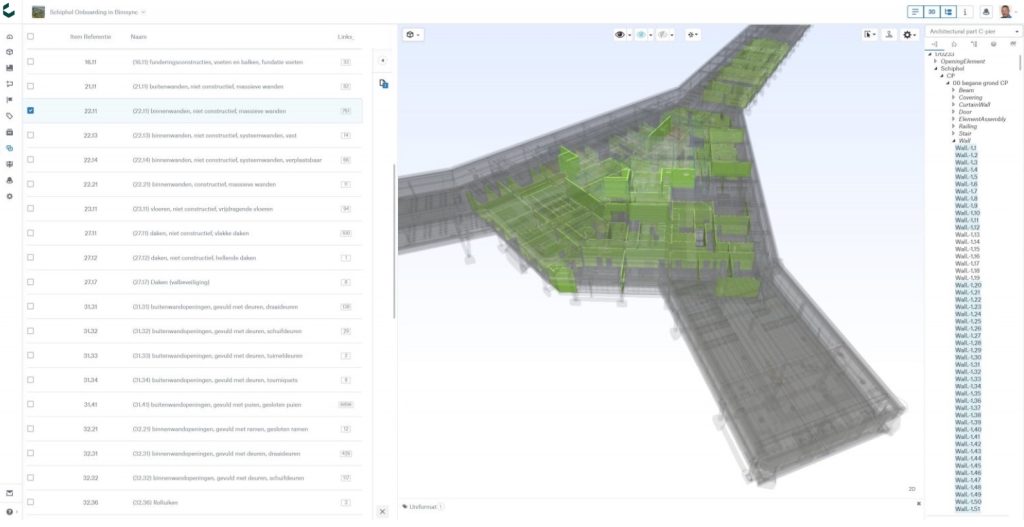Open the flag issues sidebar icon
The width and height of the screenshot is (1024, 527).
click(9, 100)
